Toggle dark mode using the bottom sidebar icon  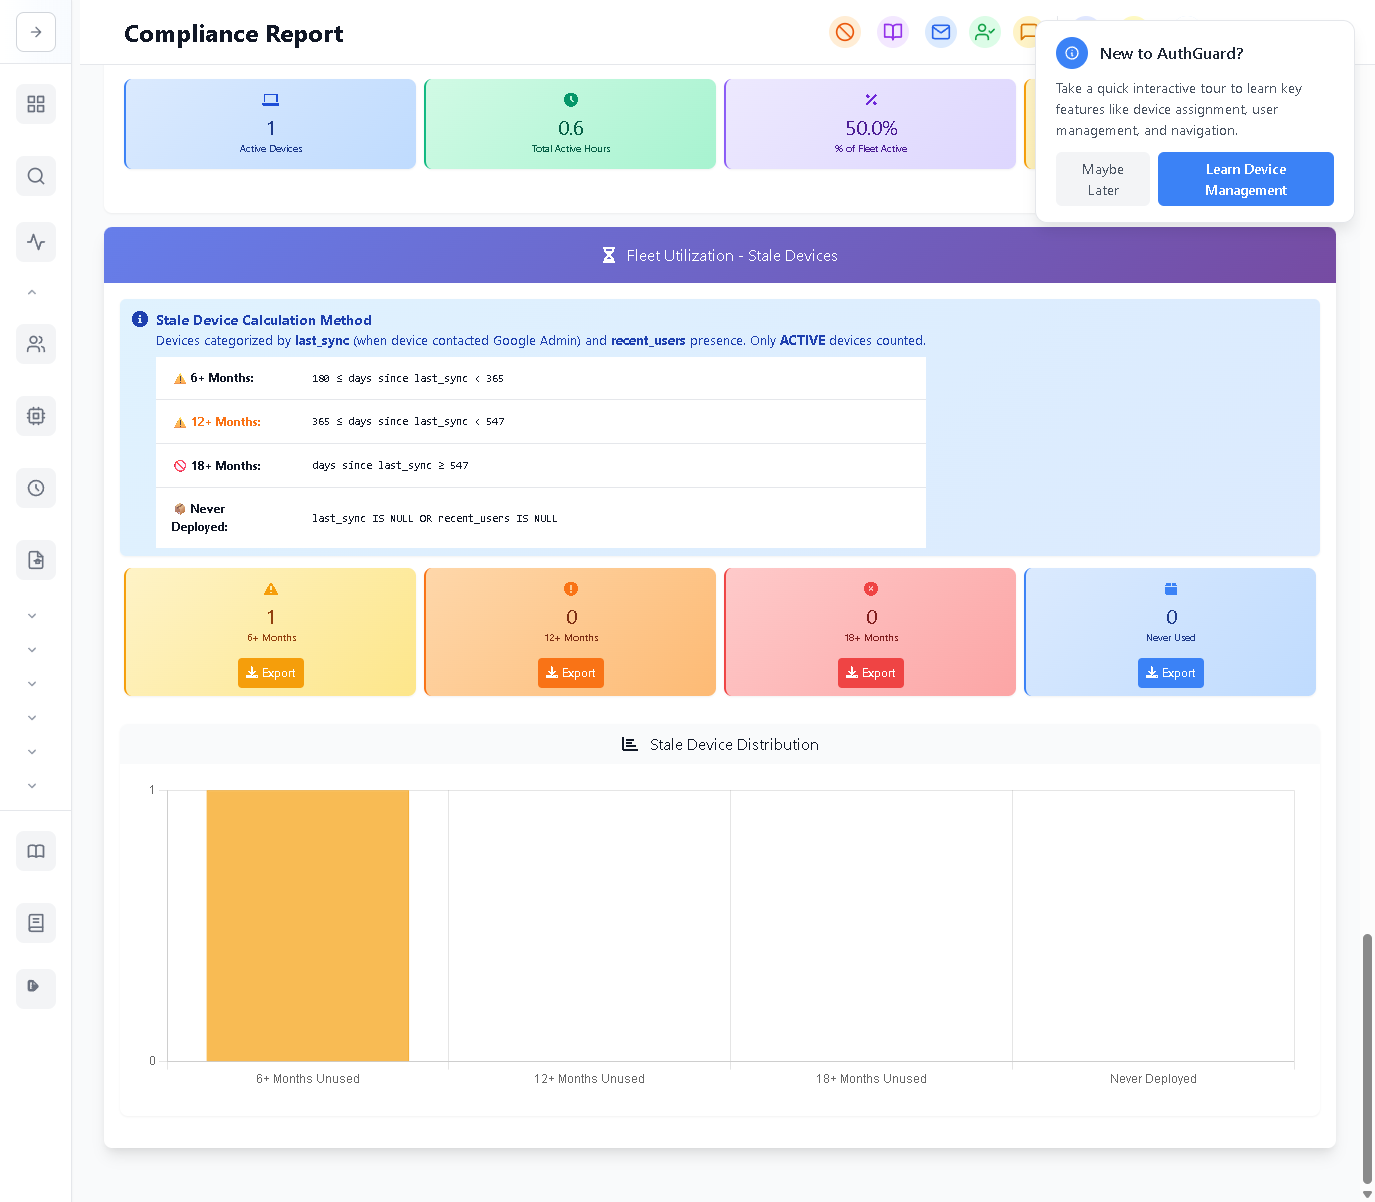point(36,988)
